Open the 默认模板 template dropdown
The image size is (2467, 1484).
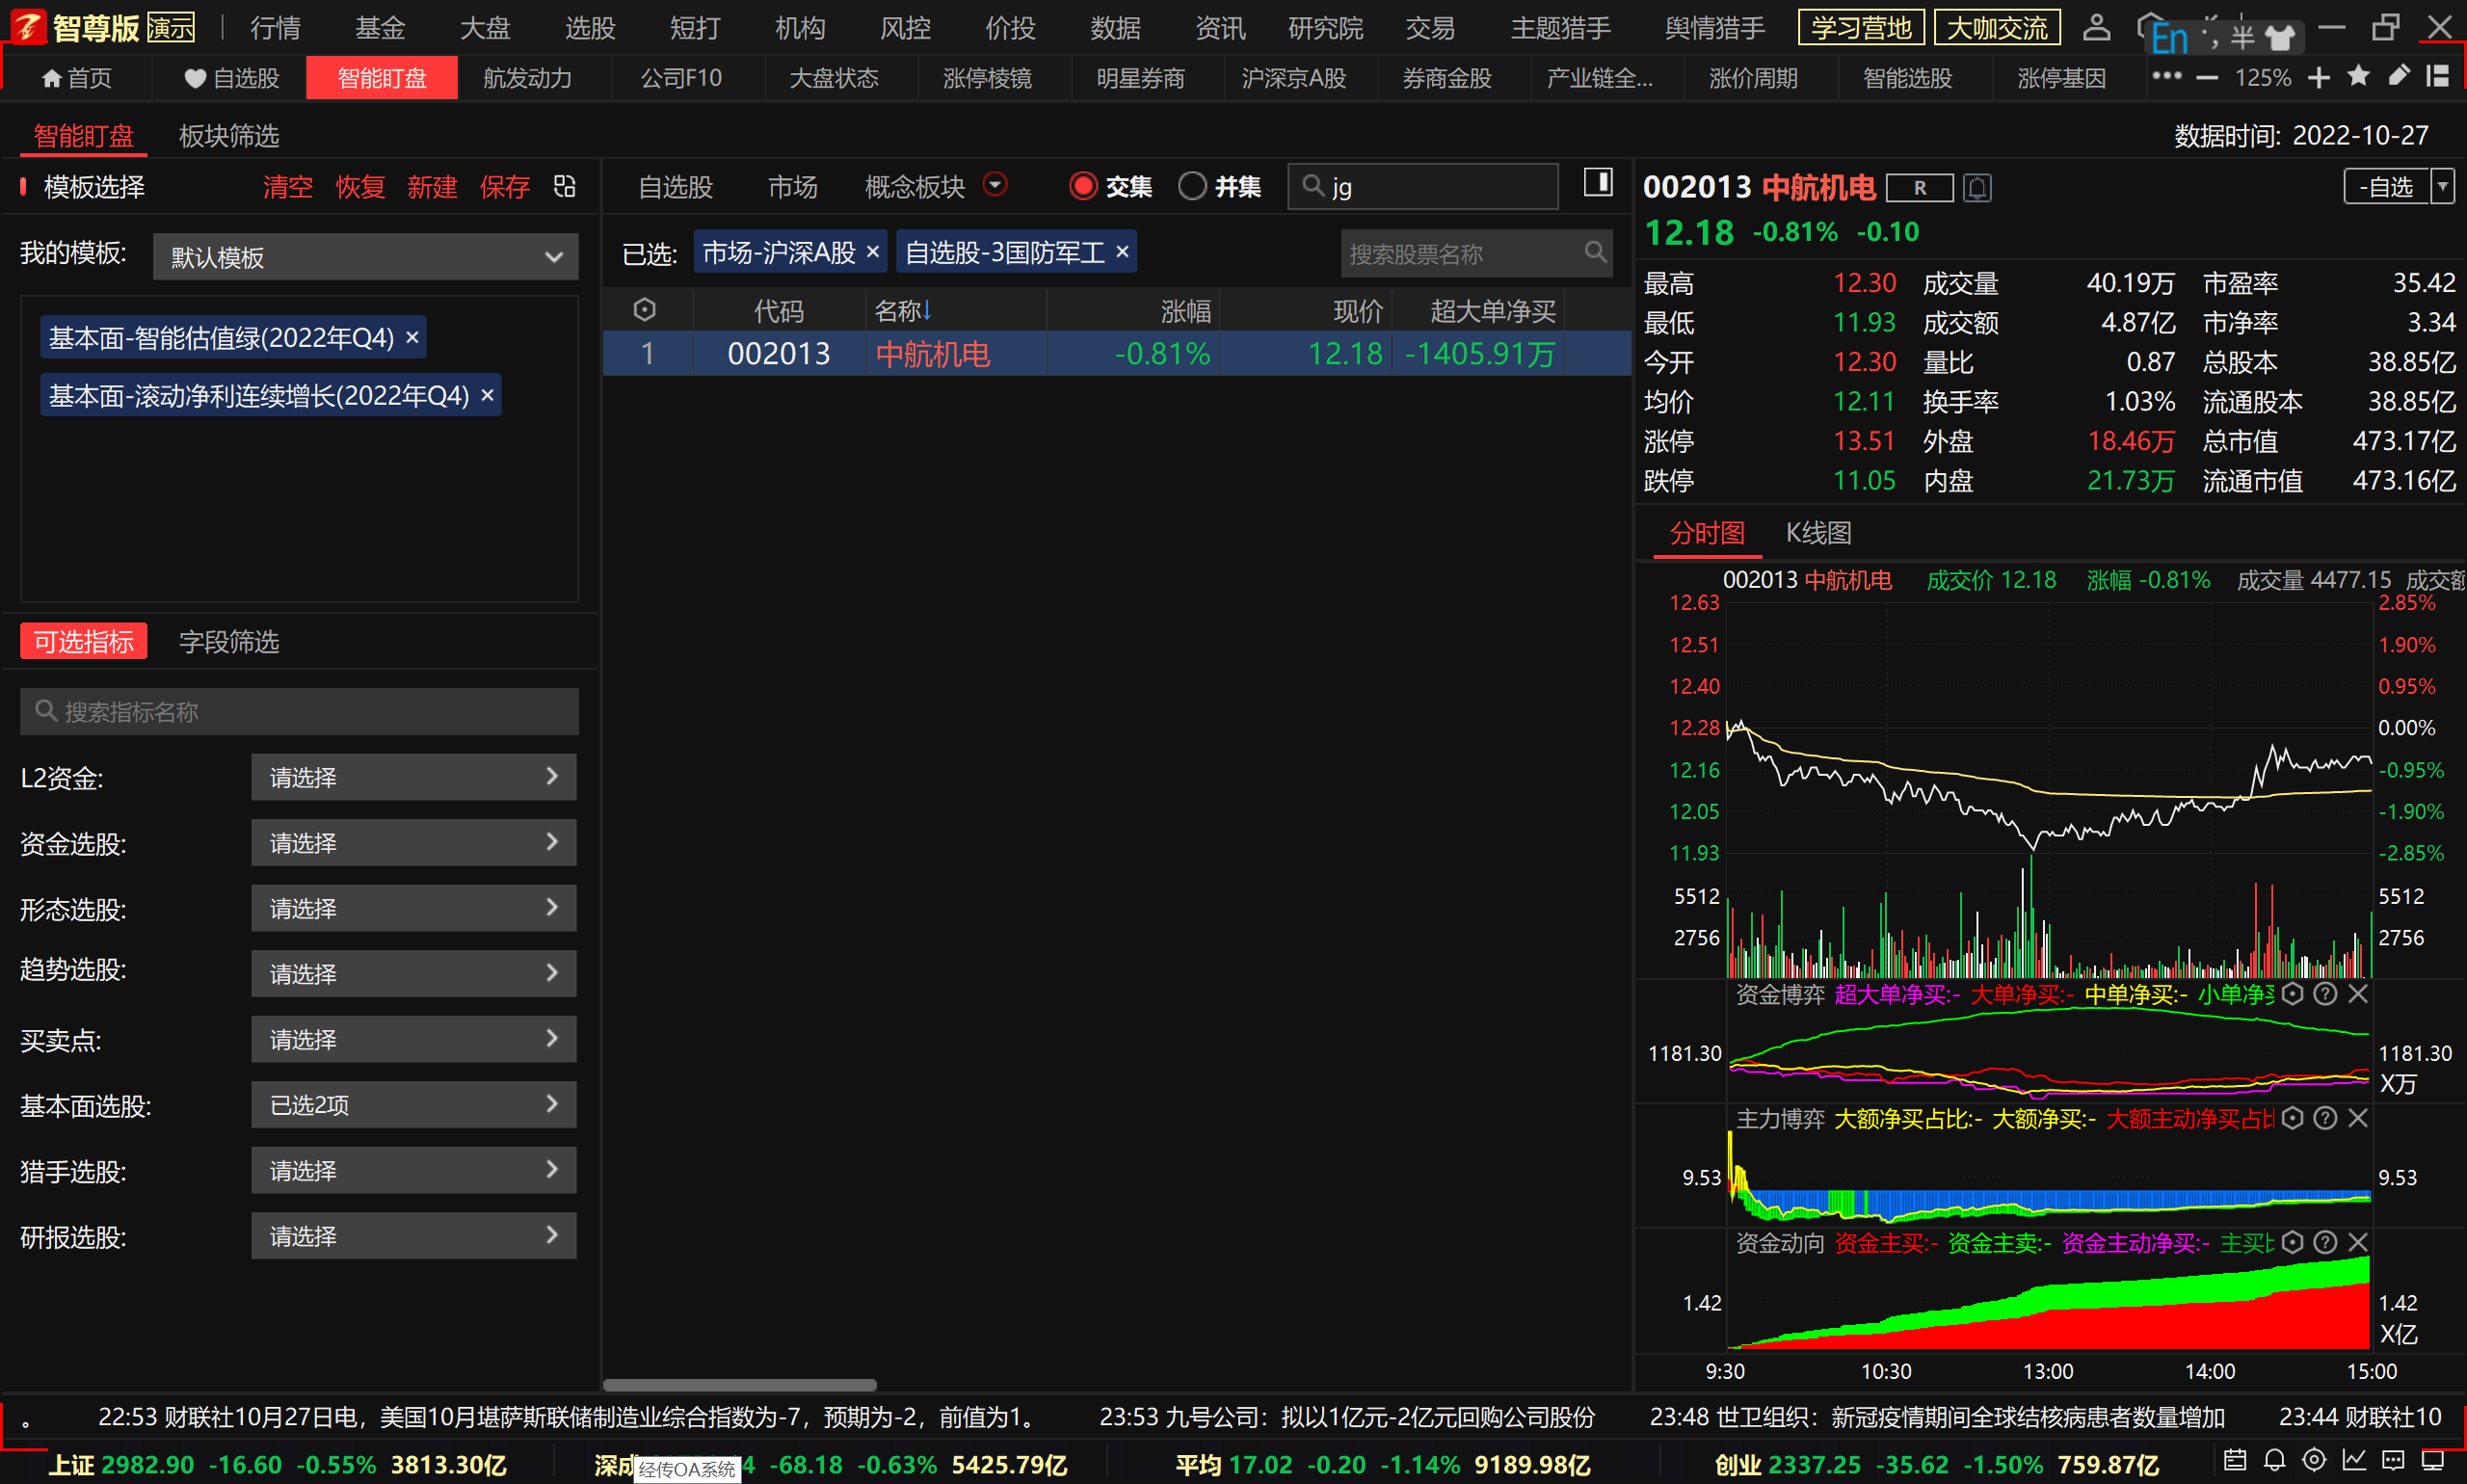[x=365, y=257]
